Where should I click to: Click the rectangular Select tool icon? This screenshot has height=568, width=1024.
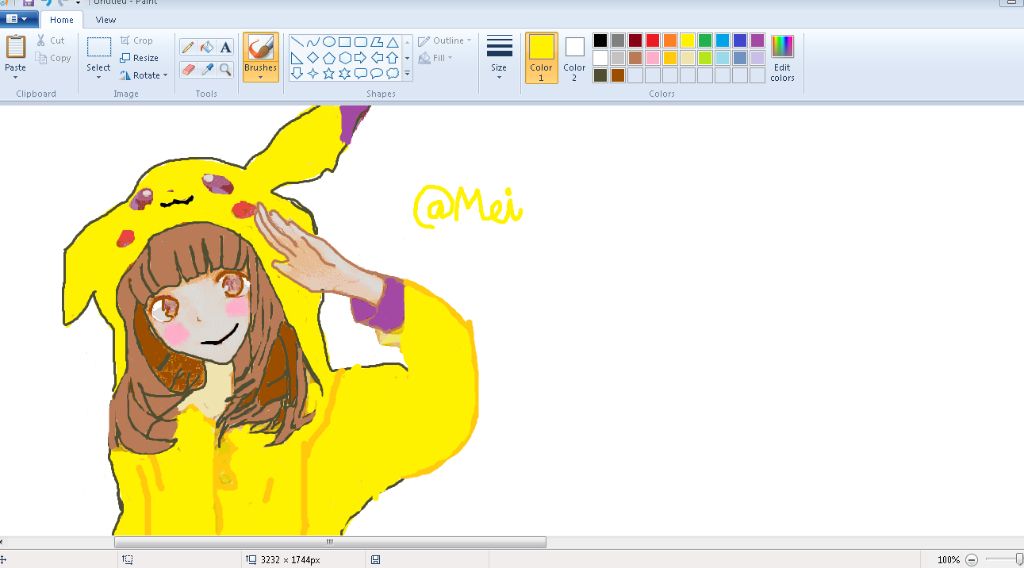click(99, 48)
